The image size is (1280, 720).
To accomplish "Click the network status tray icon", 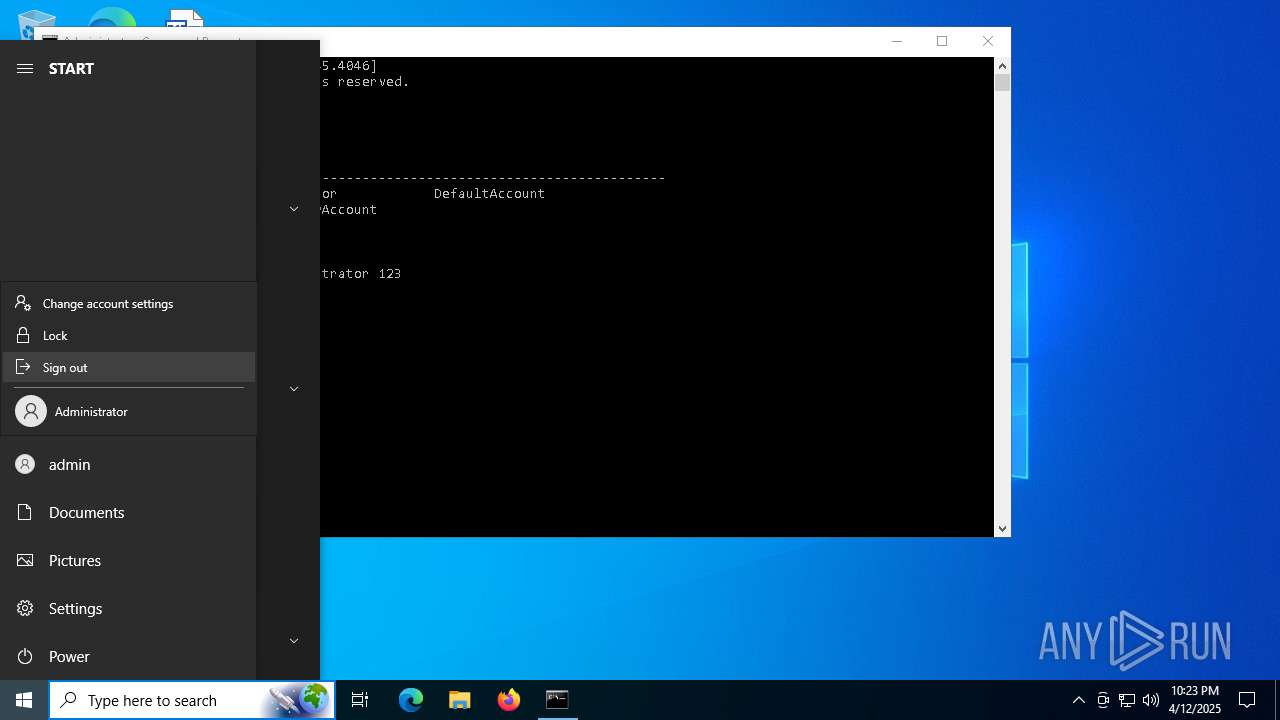I will point(1127,700).
